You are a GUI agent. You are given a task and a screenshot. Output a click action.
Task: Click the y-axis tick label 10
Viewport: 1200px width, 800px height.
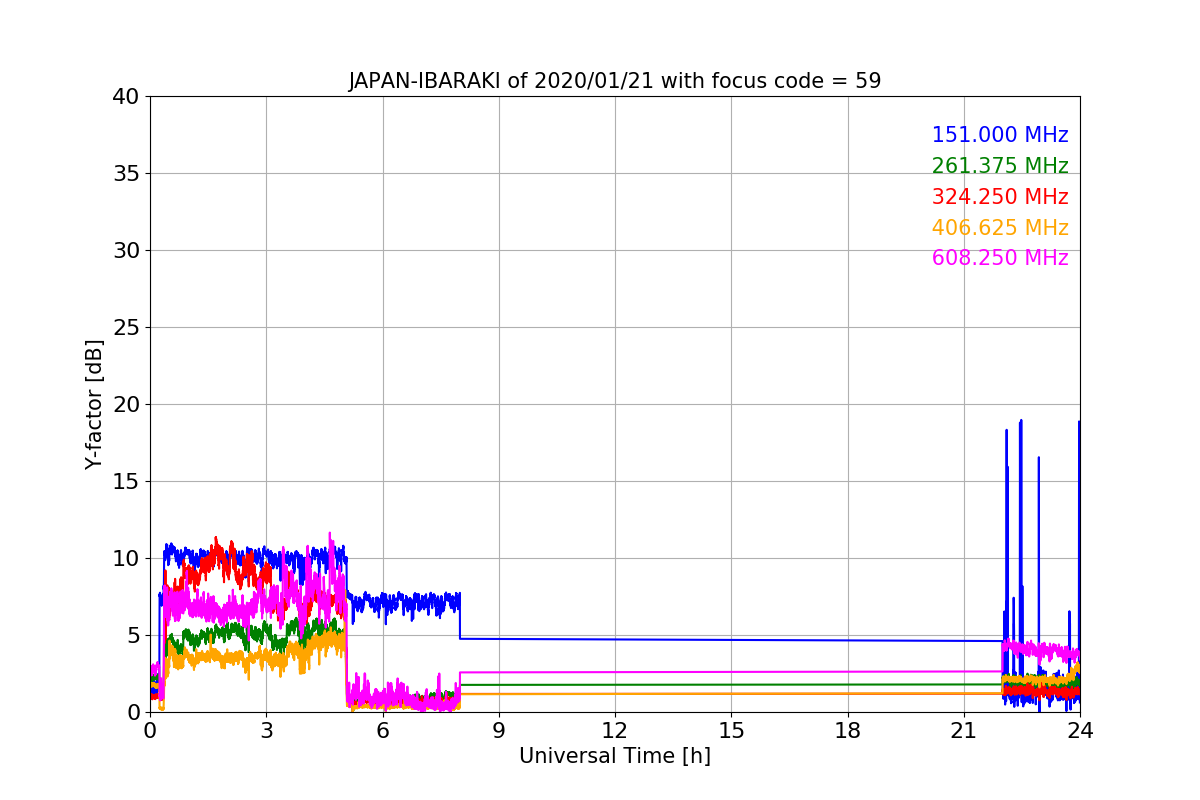[x=126, y=559]
